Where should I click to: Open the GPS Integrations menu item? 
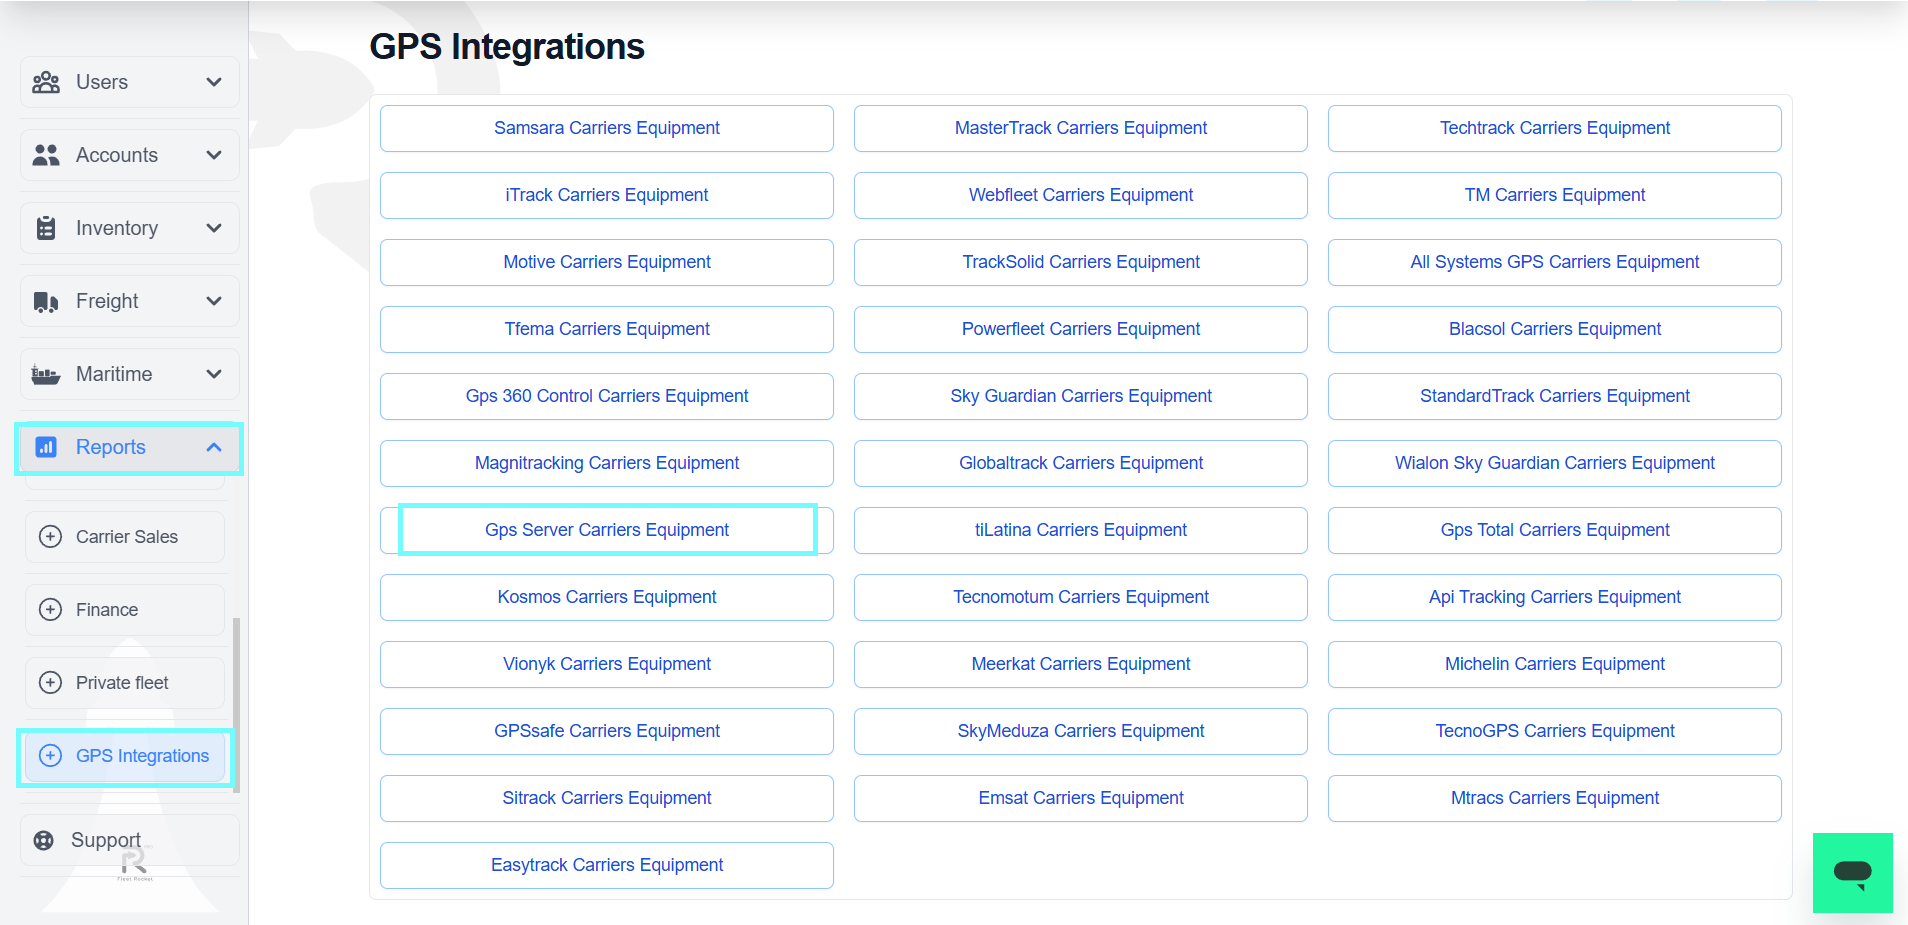[x=141, y=756]
